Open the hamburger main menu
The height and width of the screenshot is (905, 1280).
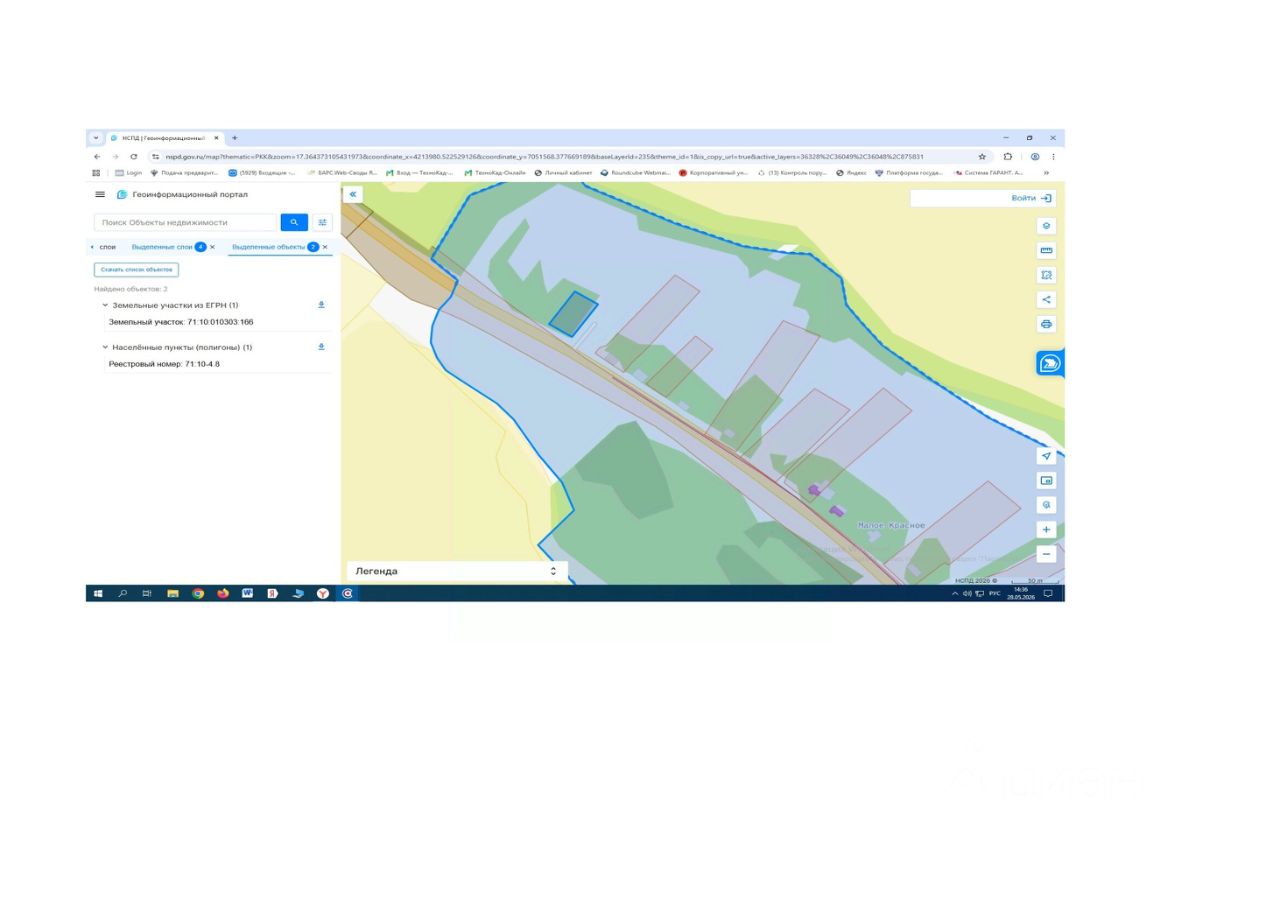pos(100,195)
